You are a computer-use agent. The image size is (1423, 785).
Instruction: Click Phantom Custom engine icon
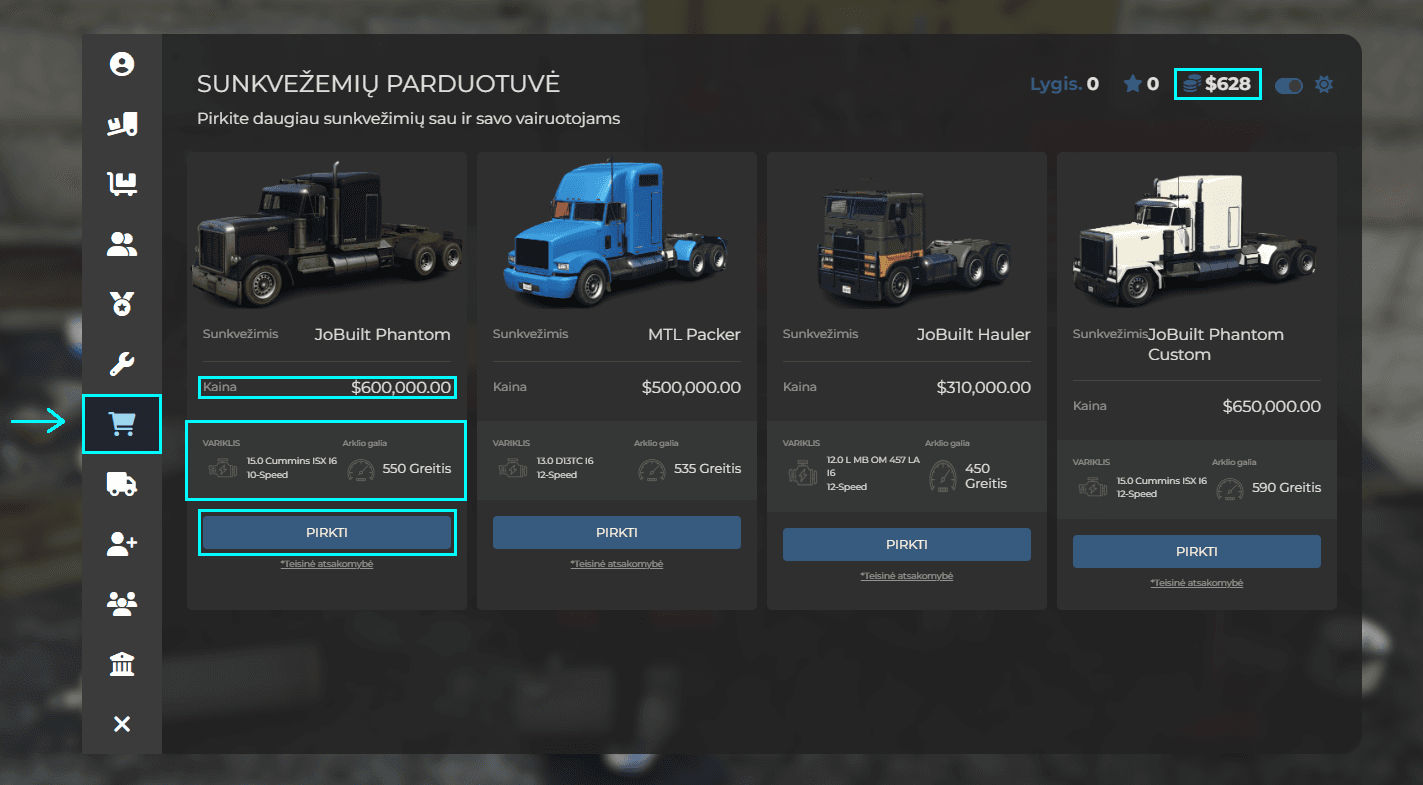tap(1093, 487)
